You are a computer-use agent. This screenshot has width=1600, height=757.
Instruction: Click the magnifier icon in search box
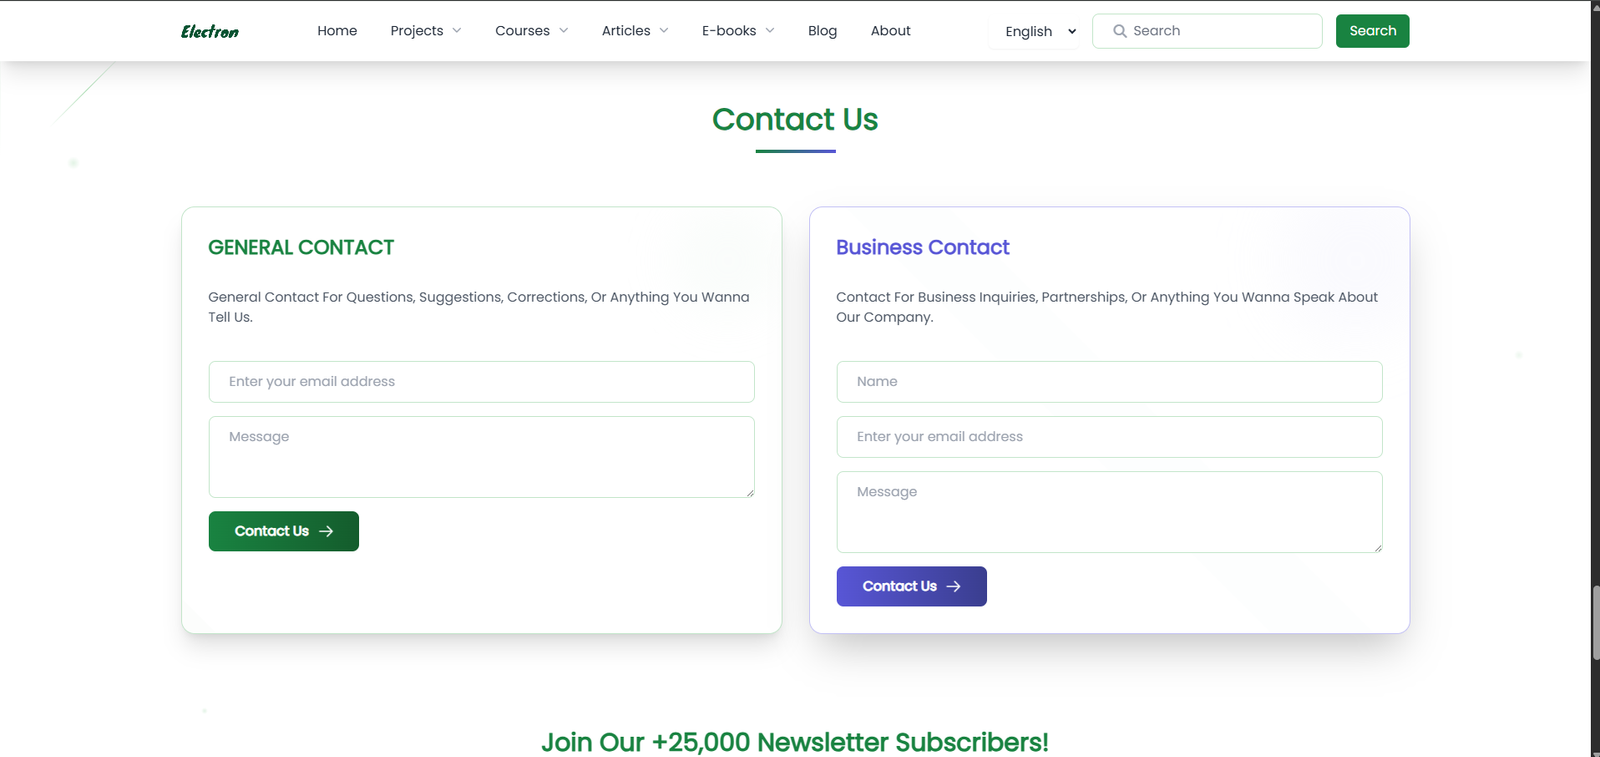(x=1120, y=31)
